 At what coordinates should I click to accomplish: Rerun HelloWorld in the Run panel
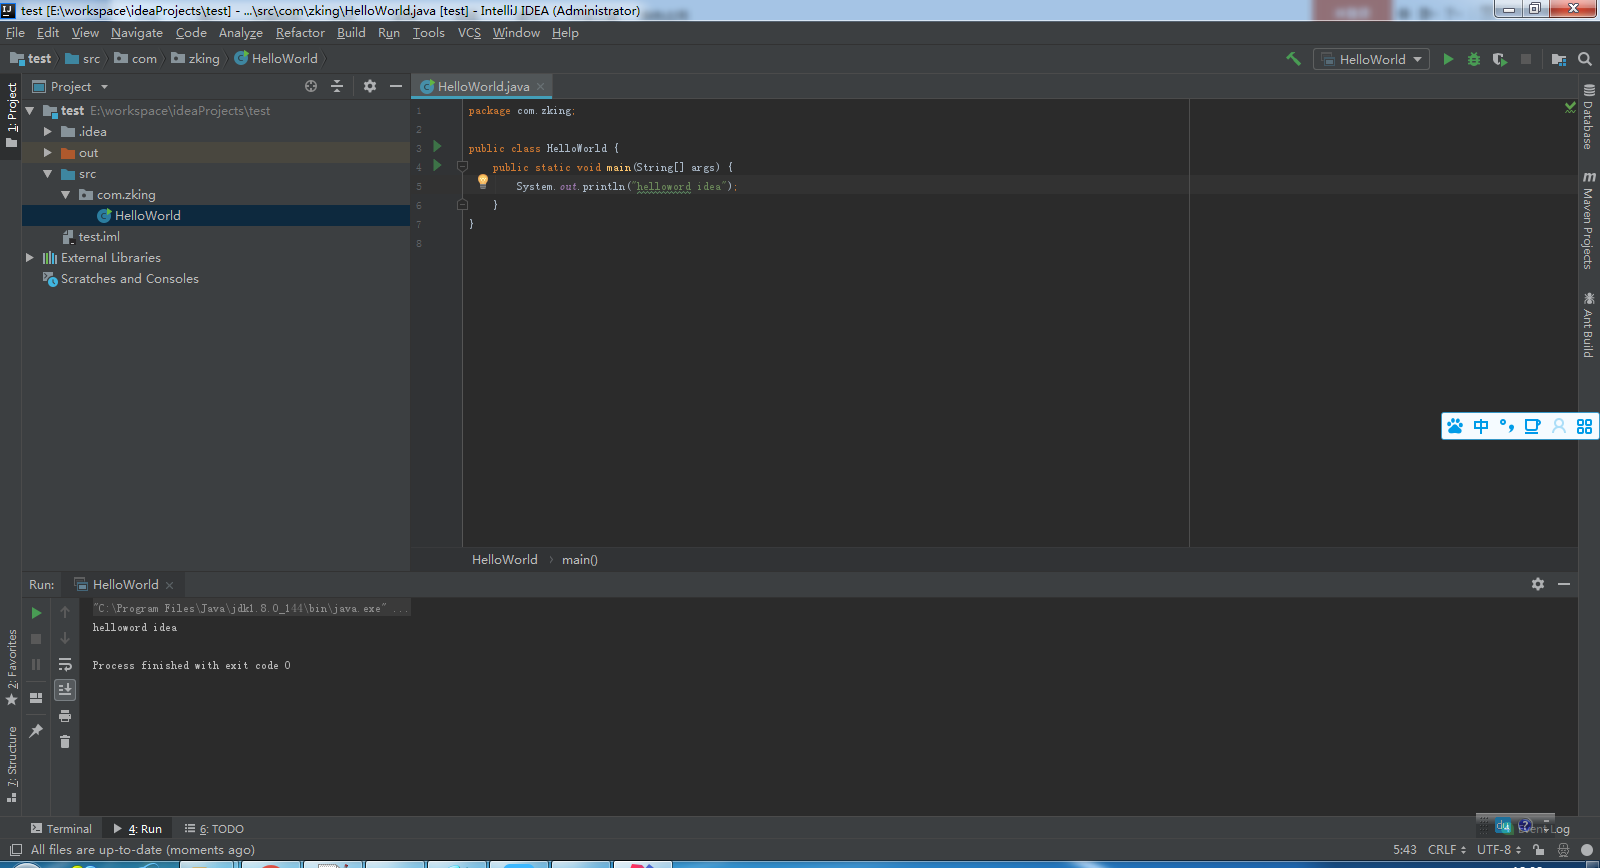pyautogui.click(x=36, y=613)
